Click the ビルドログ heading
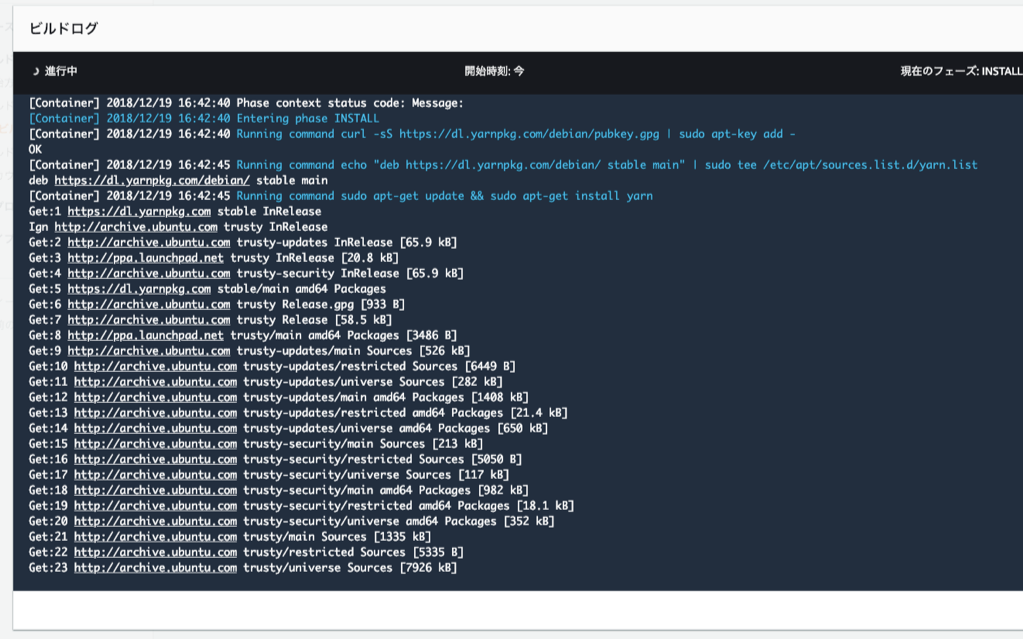The image size is (1023, 639). click(63, 28)
